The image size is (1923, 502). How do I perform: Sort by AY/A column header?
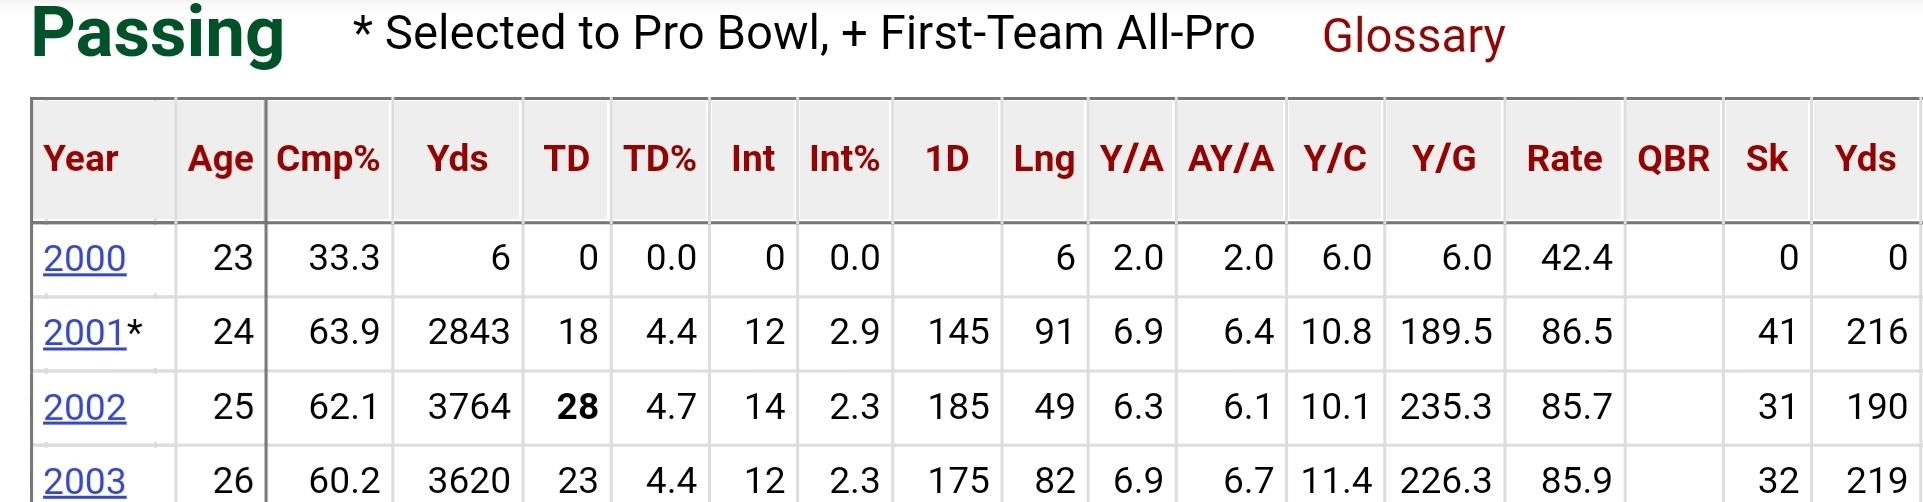(1231, 159)
